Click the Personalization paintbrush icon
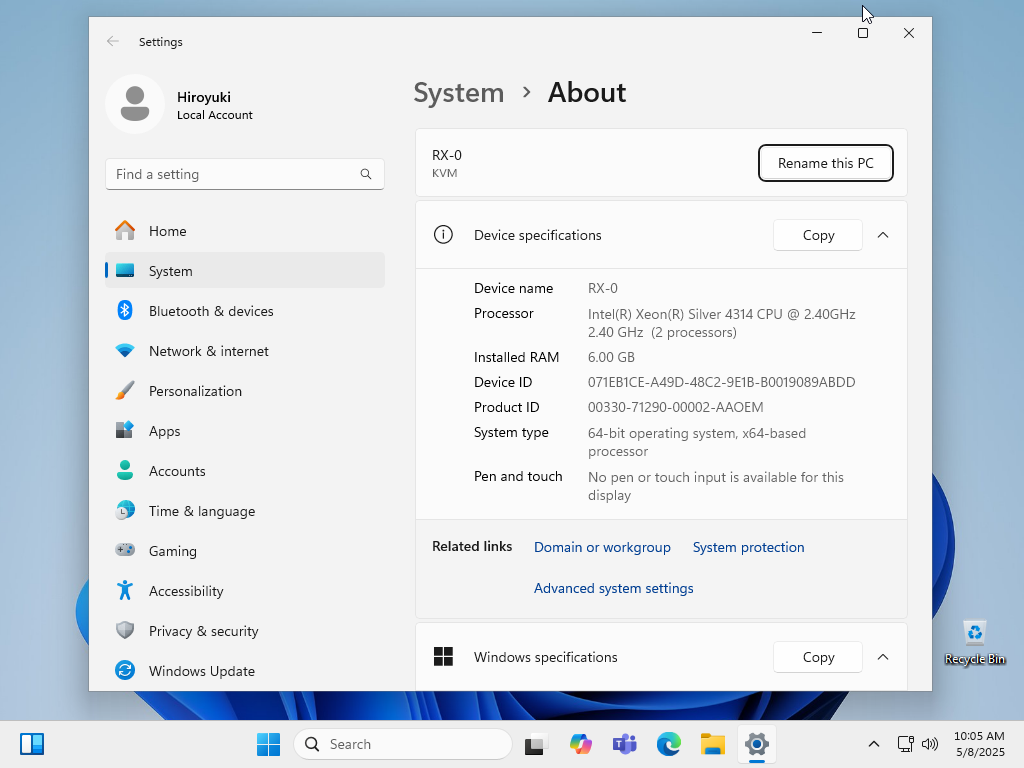1024x768 pixels. pyautogui.click(x=125, y=391)
